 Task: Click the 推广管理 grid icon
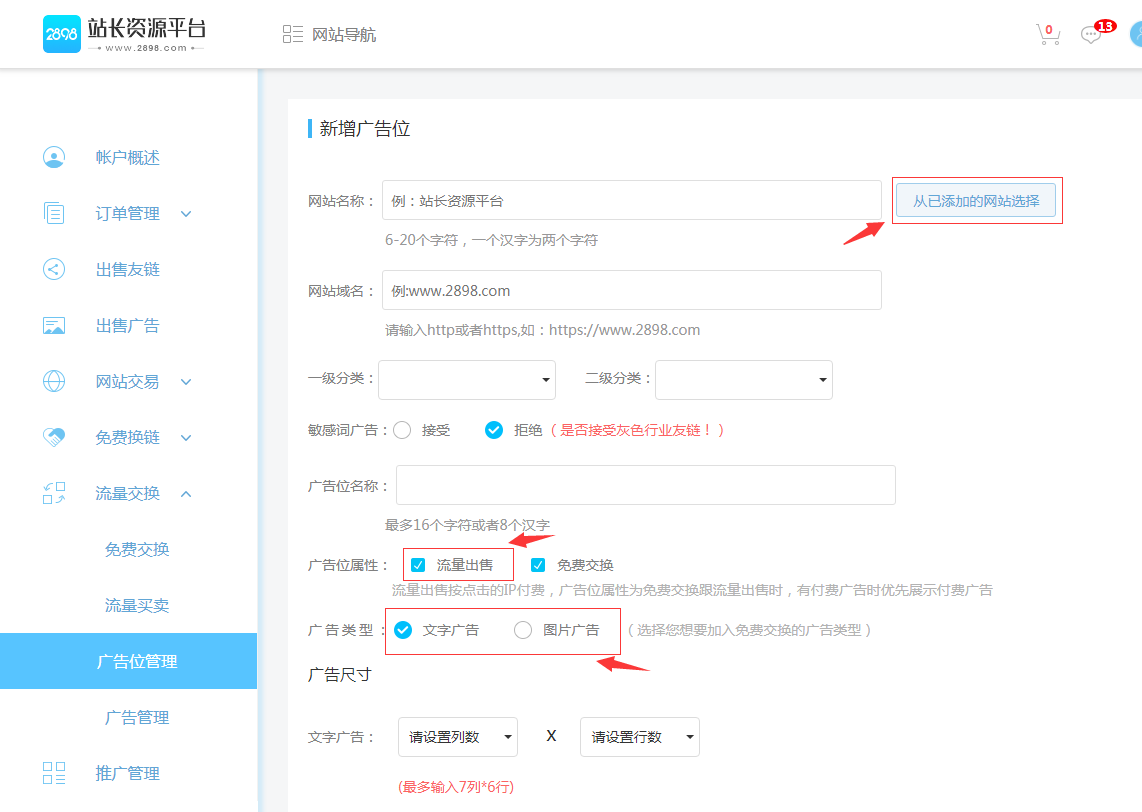click(x=54, y=773)
